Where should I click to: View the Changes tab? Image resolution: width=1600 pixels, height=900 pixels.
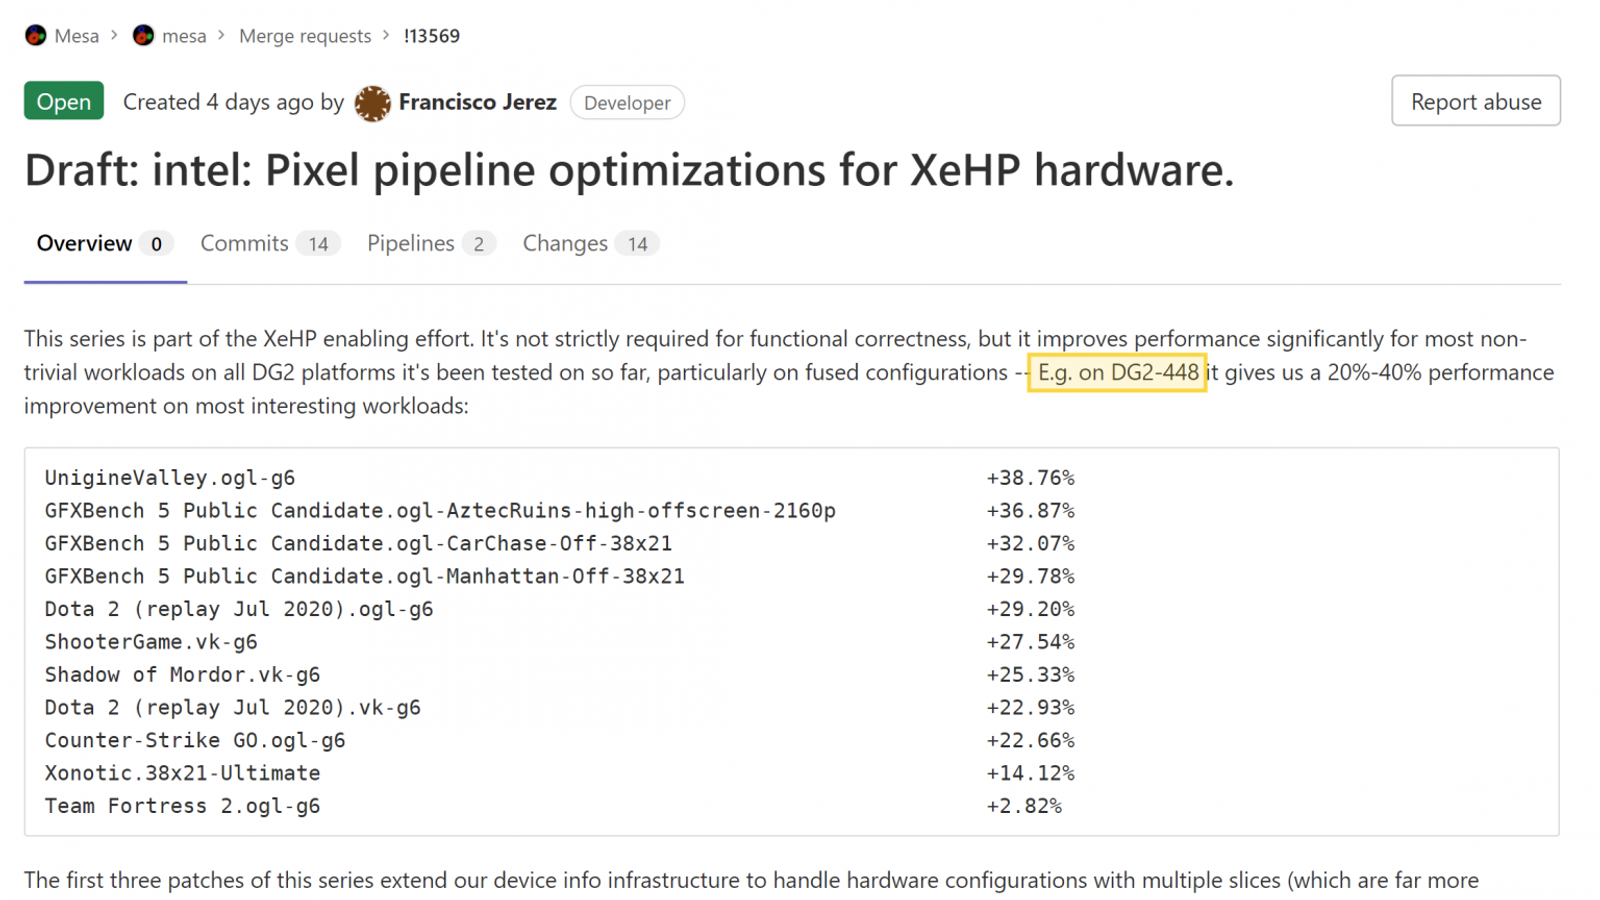click(565, 244)
